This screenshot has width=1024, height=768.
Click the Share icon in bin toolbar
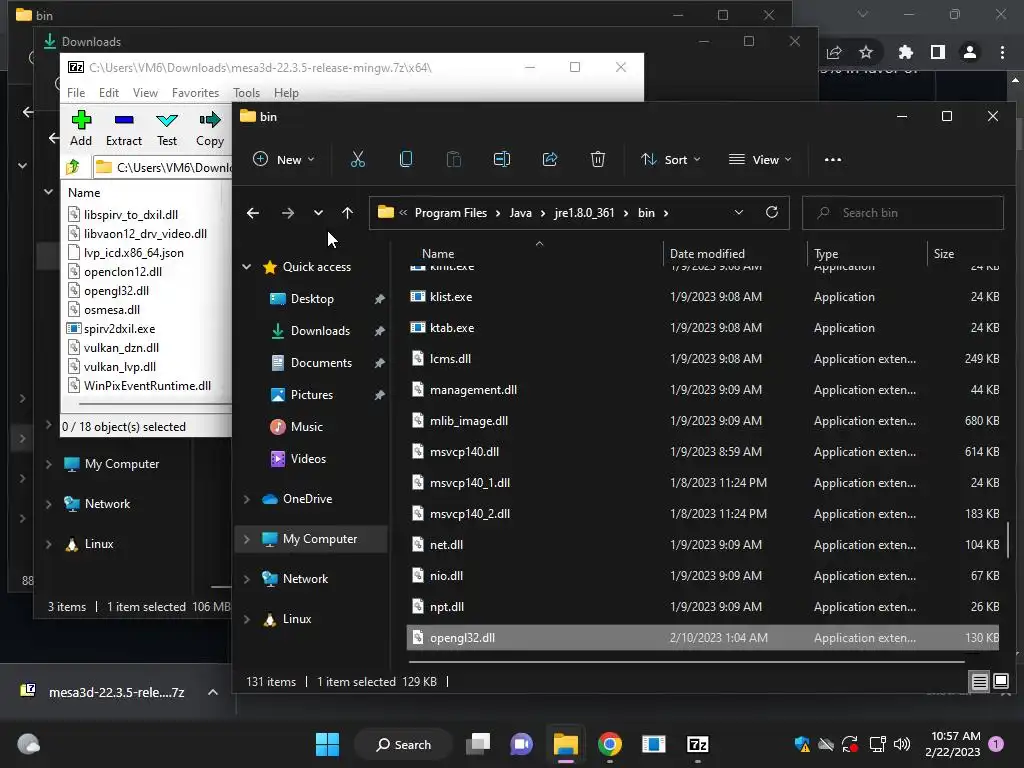550,159
